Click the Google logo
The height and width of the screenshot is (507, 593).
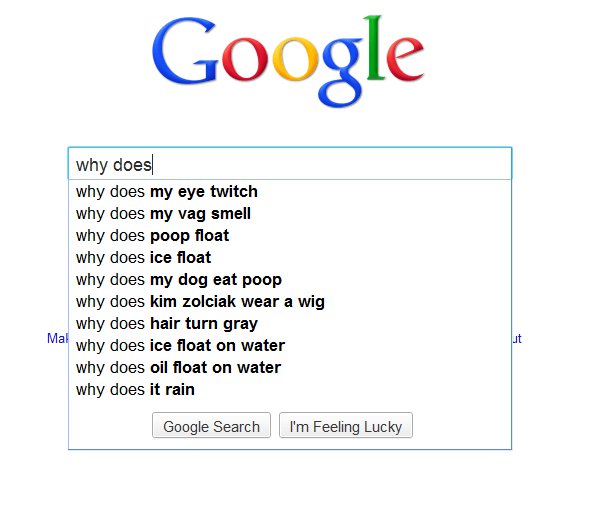[288, 61]
